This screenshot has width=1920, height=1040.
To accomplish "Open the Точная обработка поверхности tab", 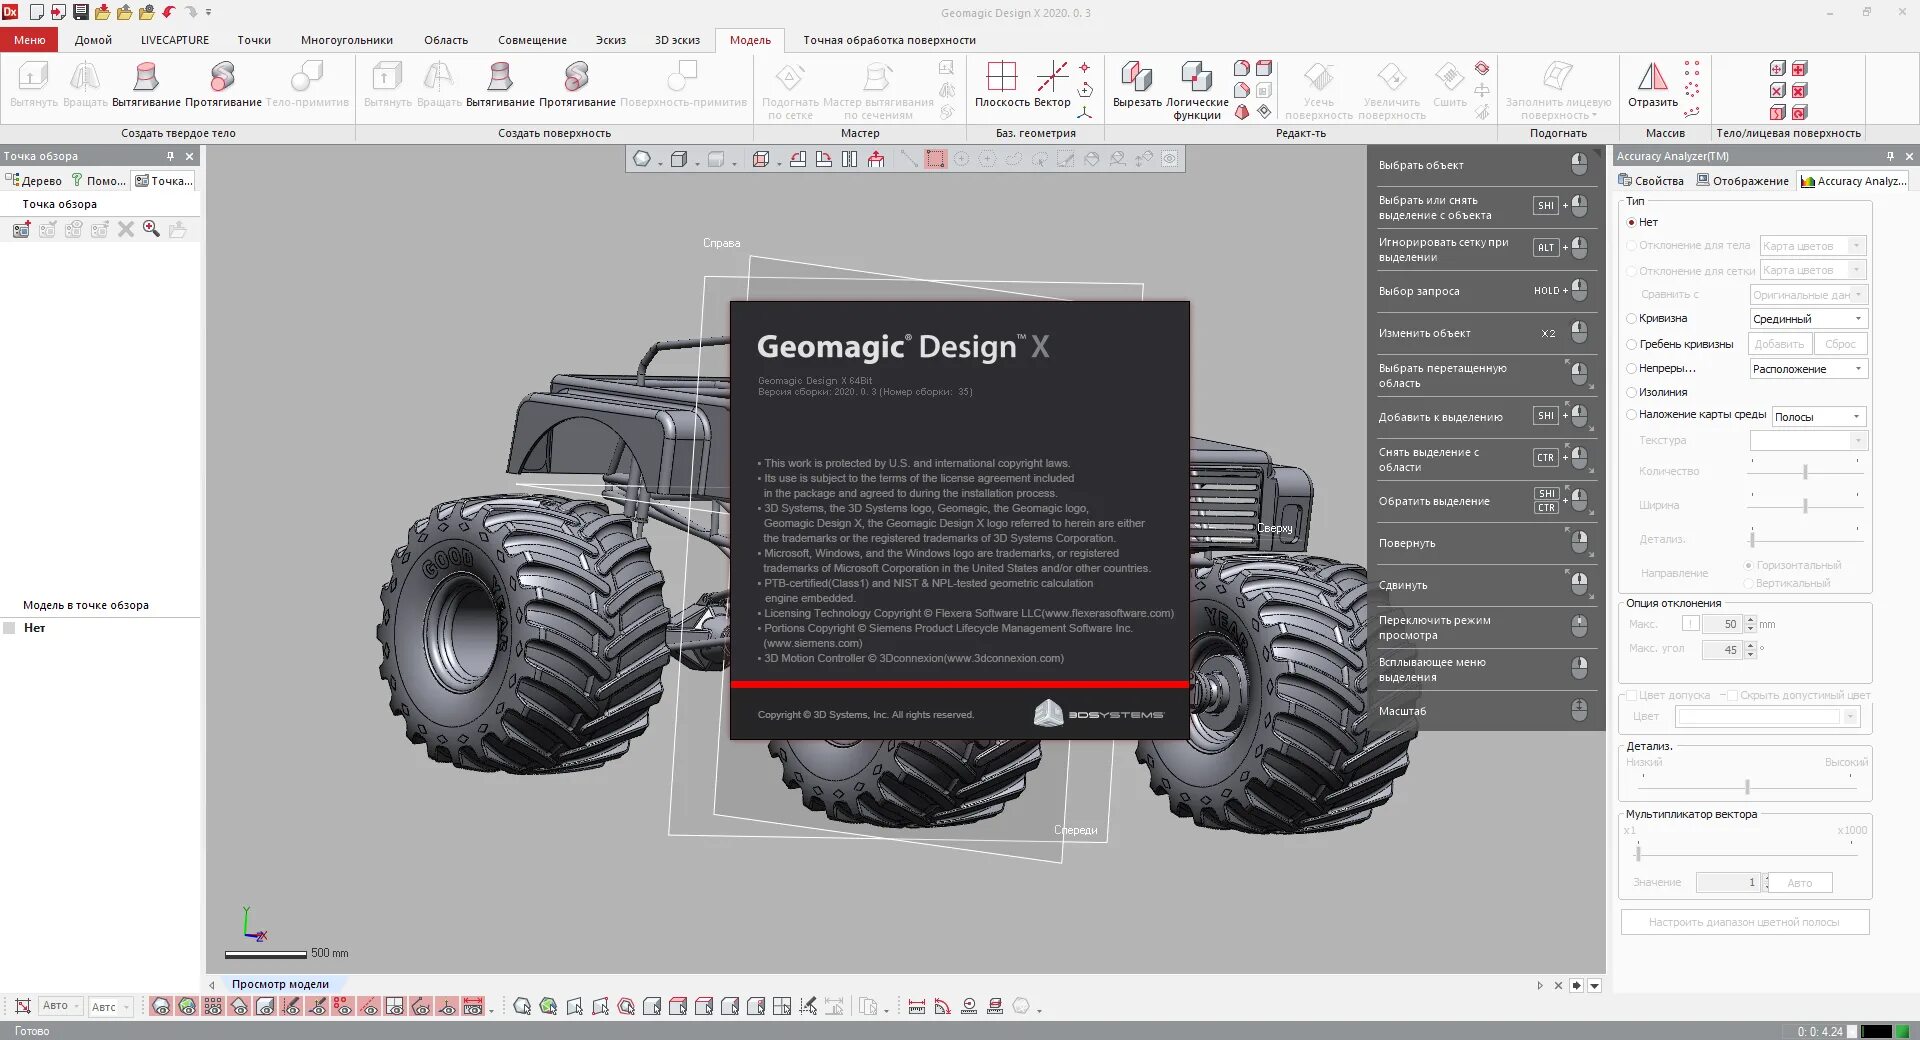I will pos(889,40).
